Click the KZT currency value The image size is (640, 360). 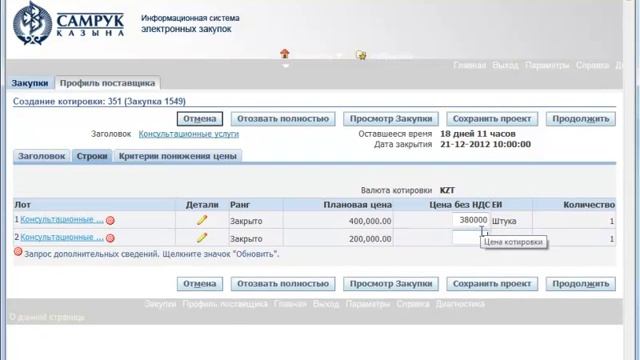coord(447,191)
